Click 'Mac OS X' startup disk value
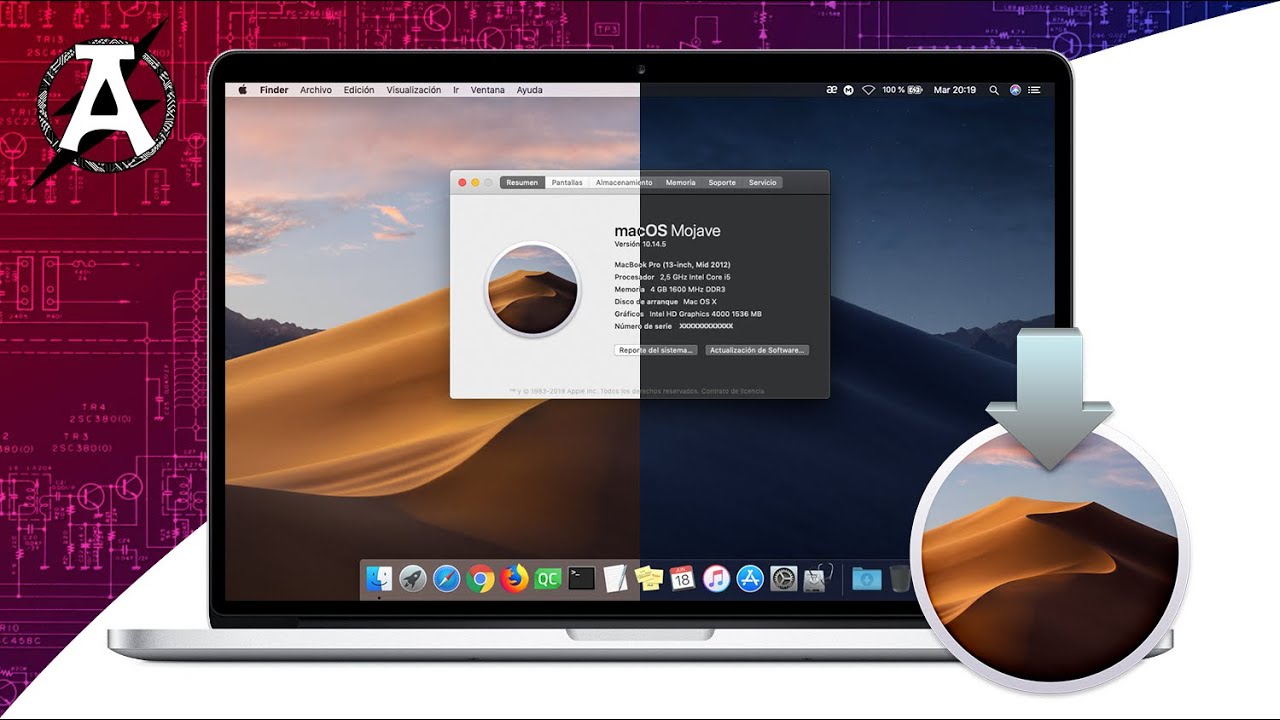Screen dimensions: 1280x720 coord(700,301)
